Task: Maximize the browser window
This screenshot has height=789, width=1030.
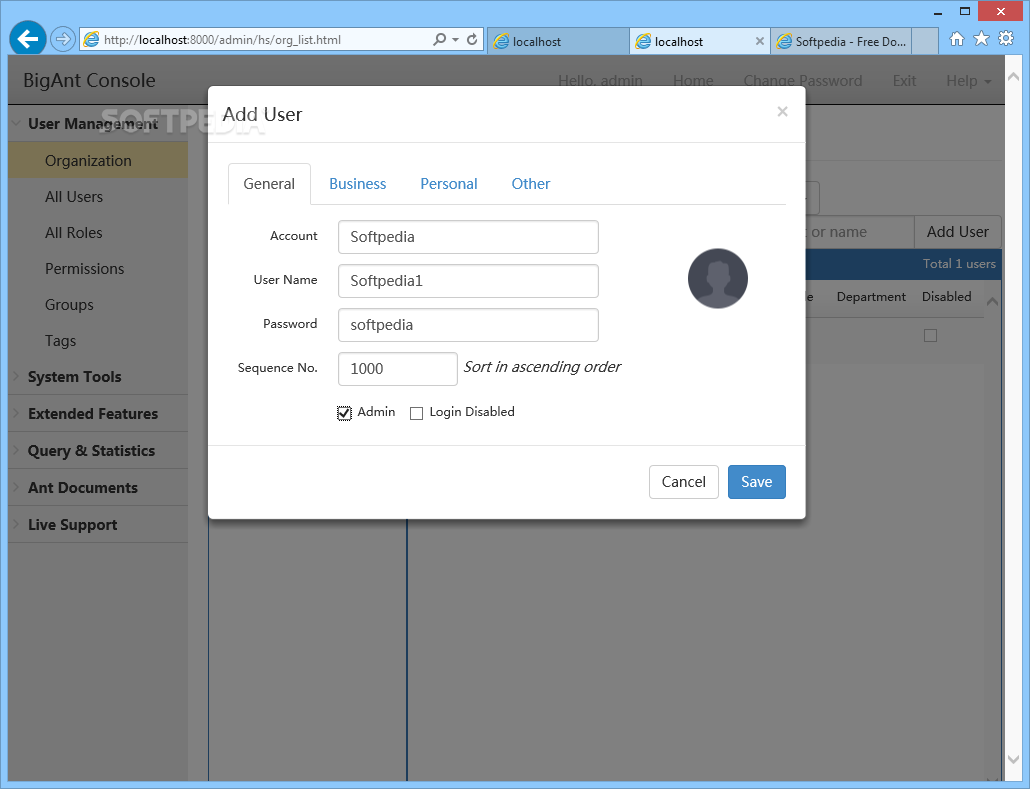Action: tap(965, 11)
